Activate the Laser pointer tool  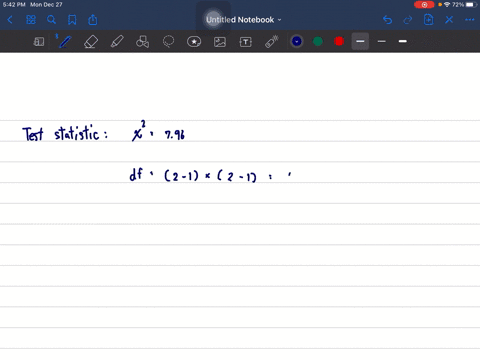coord(272,42)
